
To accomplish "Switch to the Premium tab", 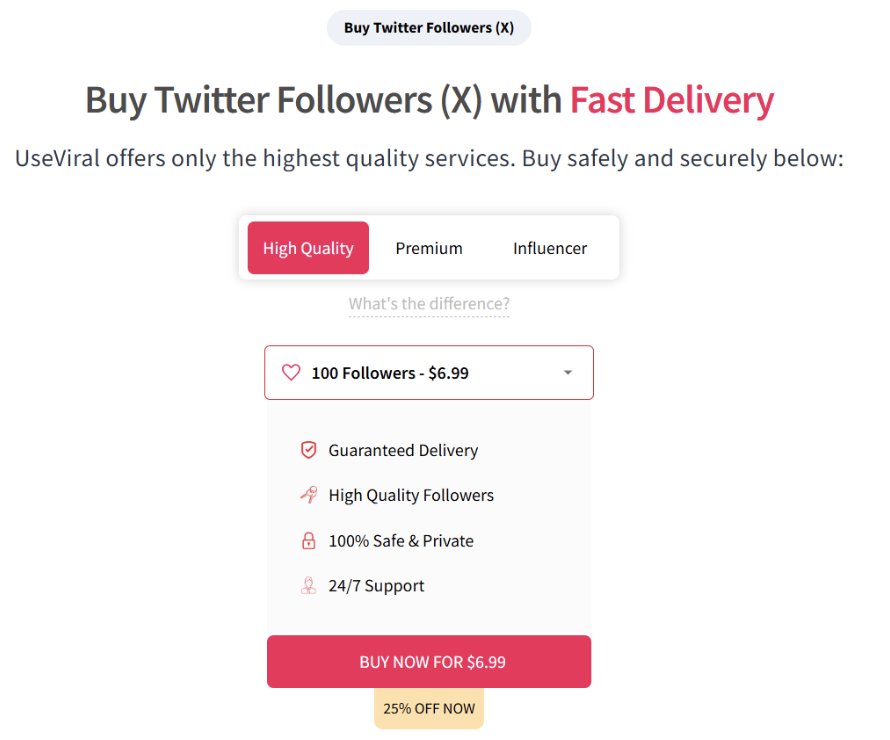I will point(429,248).
